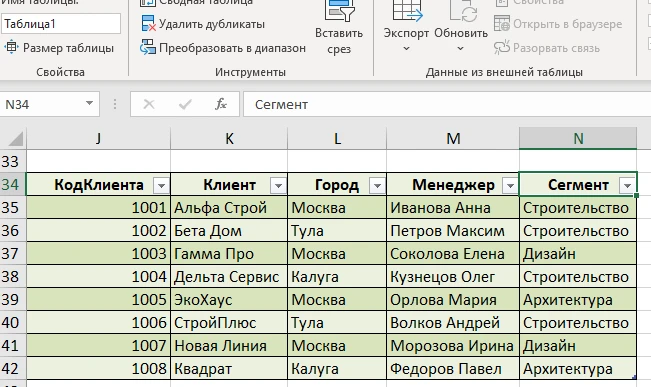Click cell Федоров Павел
This screenshot has width=651, height=387.
click(453, 369)
